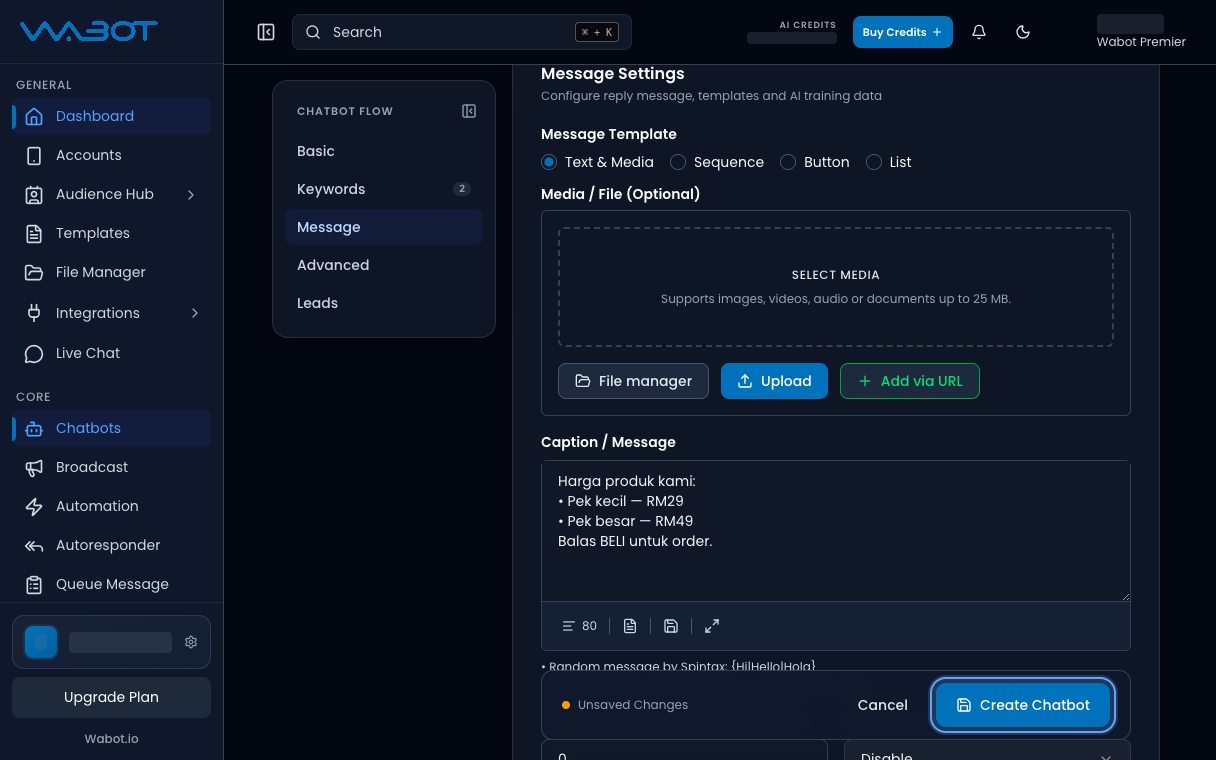Open the Message flow step
Image resolution: width=1216 pixels, height=760 pixels.
[384, 227]
